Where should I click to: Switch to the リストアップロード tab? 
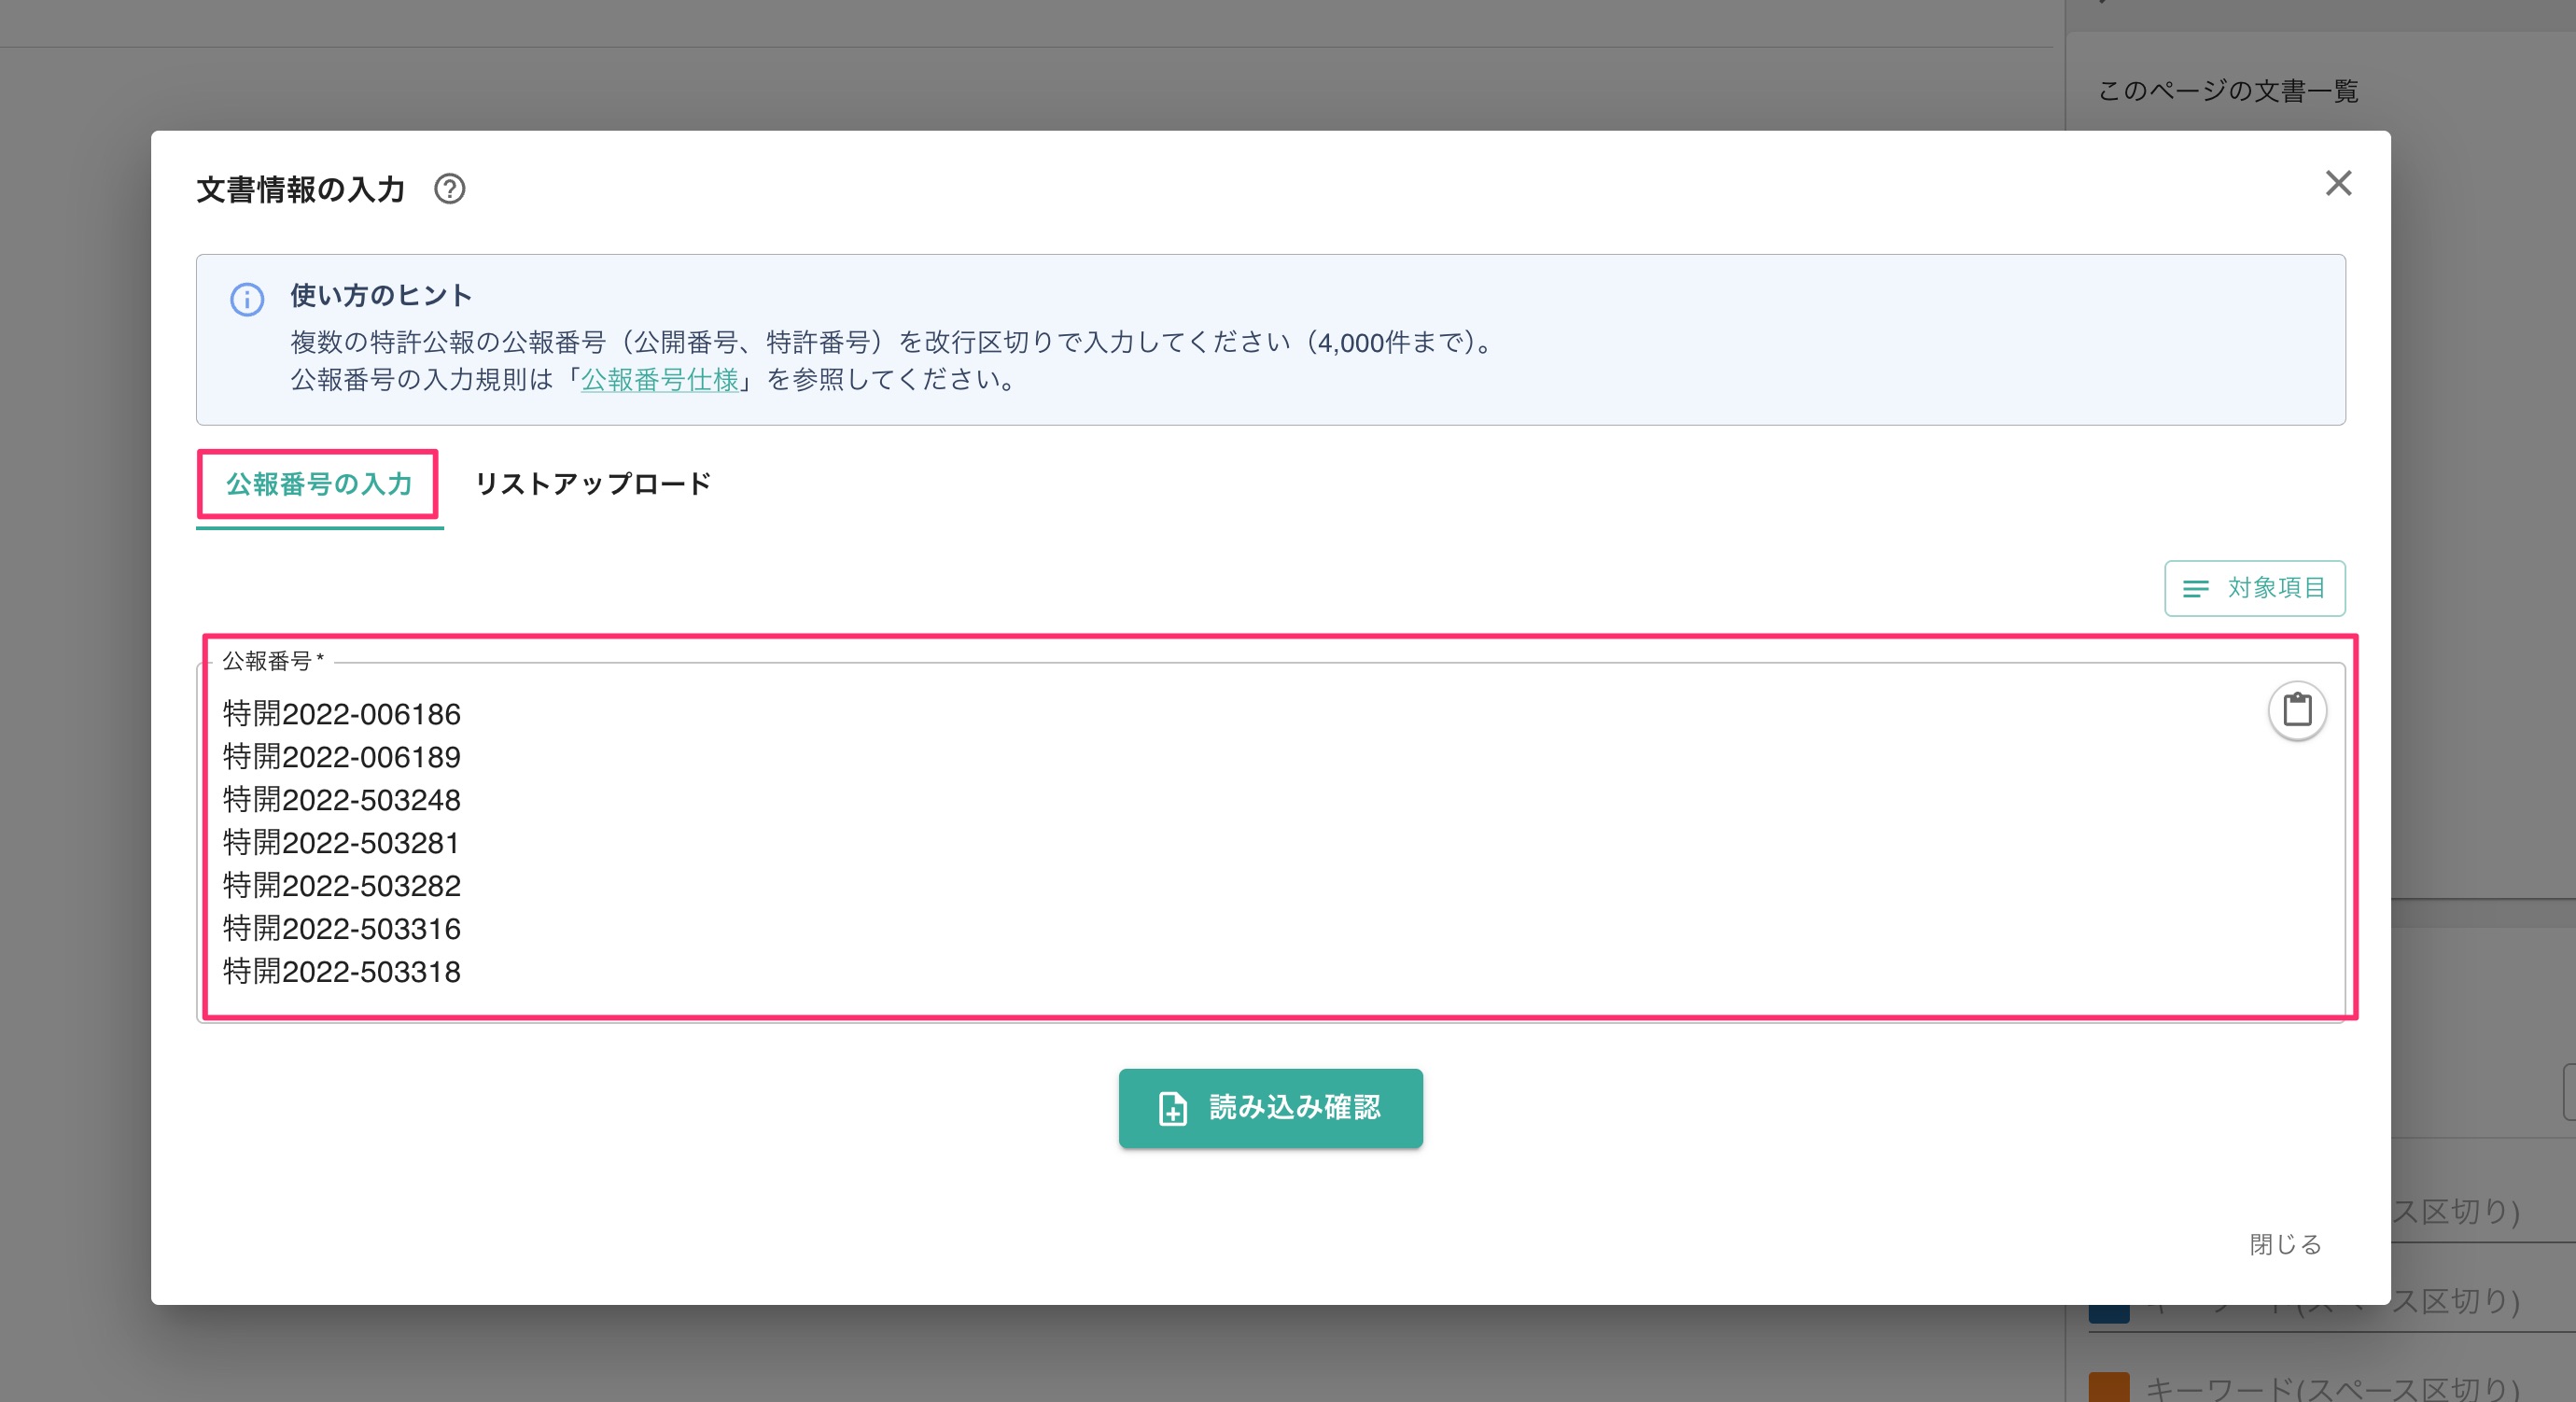pyautogui.click(x=592, y=484)
